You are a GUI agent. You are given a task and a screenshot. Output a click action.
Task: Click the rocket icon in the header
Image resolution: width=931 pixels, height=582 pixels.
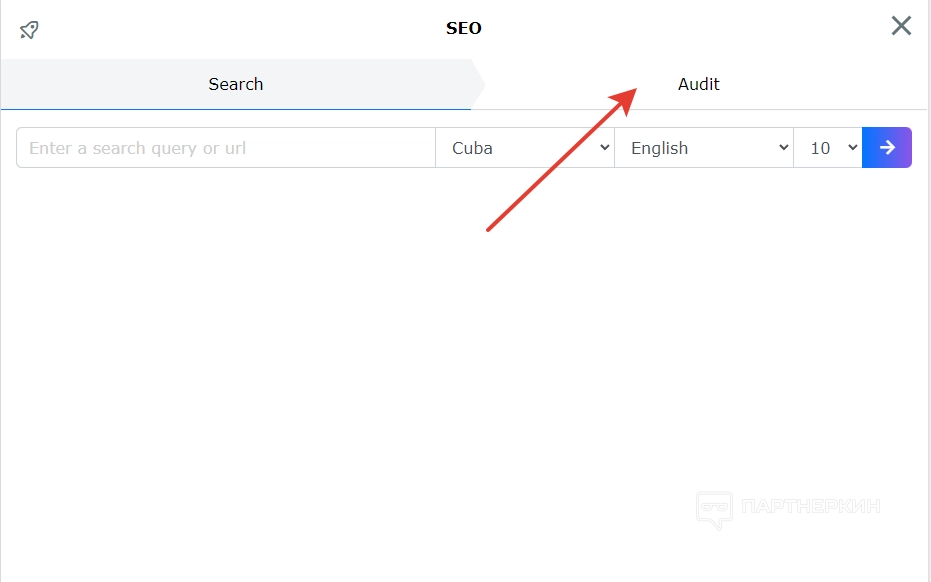click(x=29, y=29)
